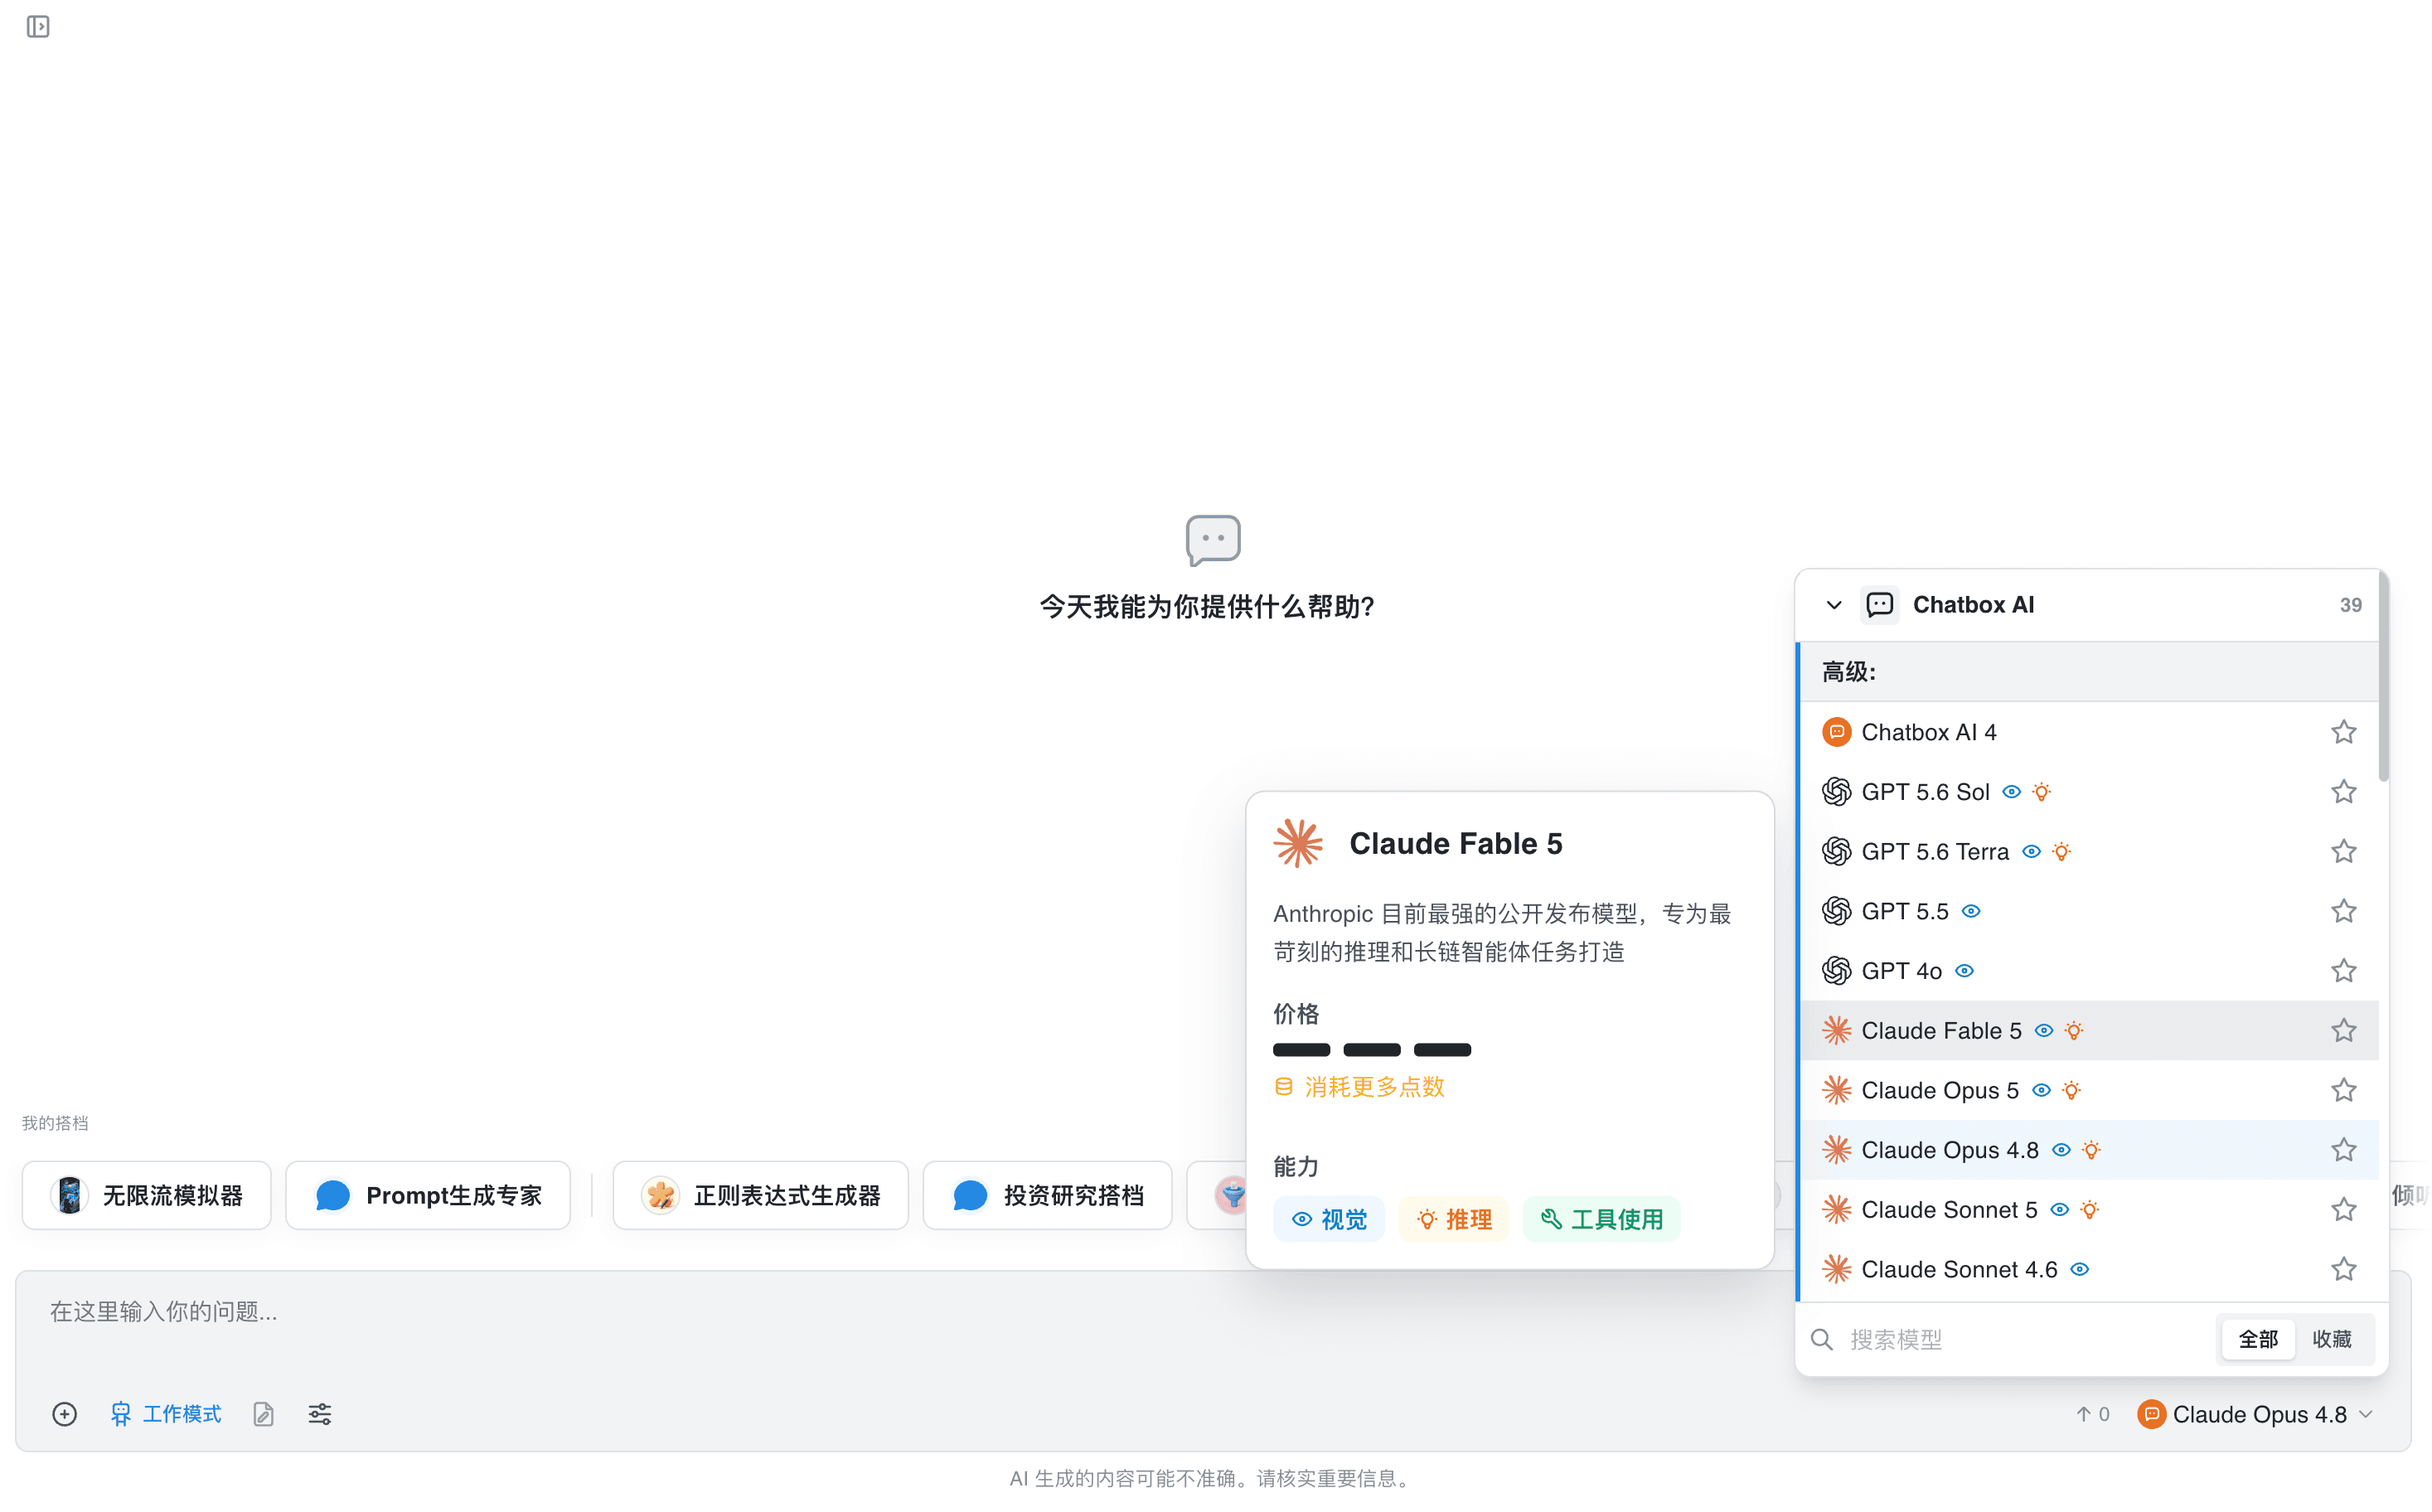
Task: Toggle the sidebar panel icon
Action: tap(38, 27)
